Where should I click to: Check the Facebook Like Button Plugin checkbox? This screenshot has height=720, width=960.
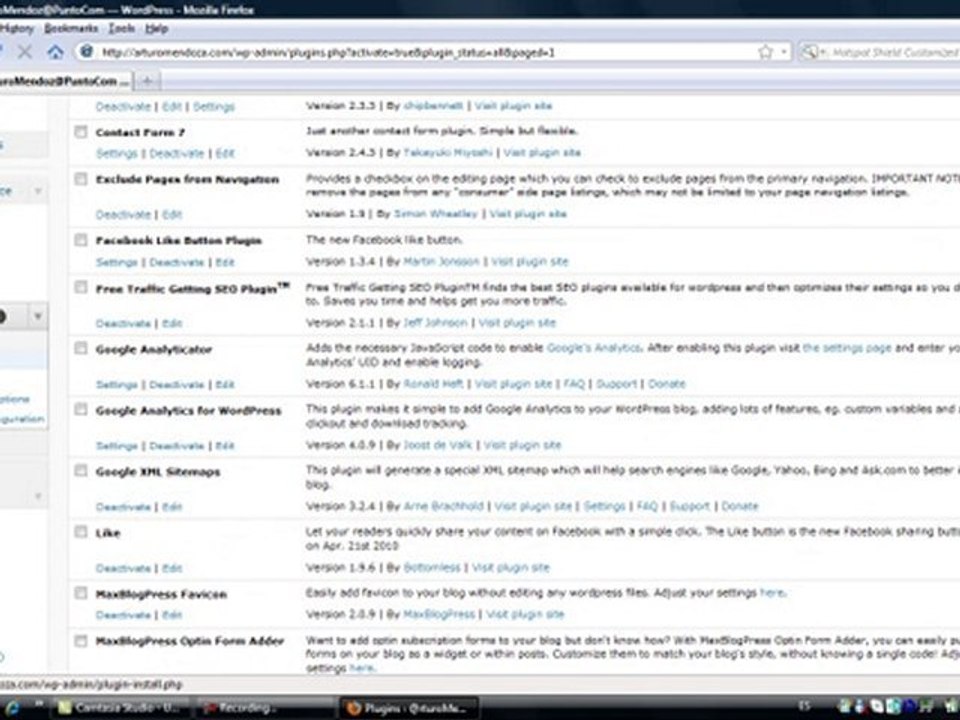click(81, 240)
